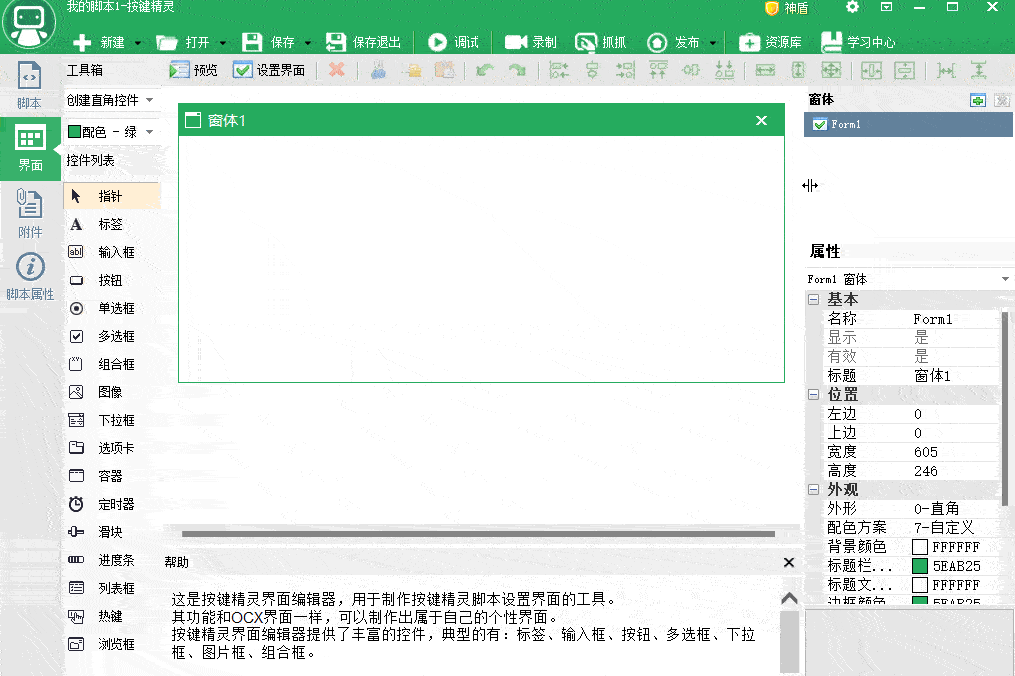Image resolution: width=1015 pixels, height=676 pixels.
Task: Switch to the 附件 sidebar tab
Action: (30, 213)
